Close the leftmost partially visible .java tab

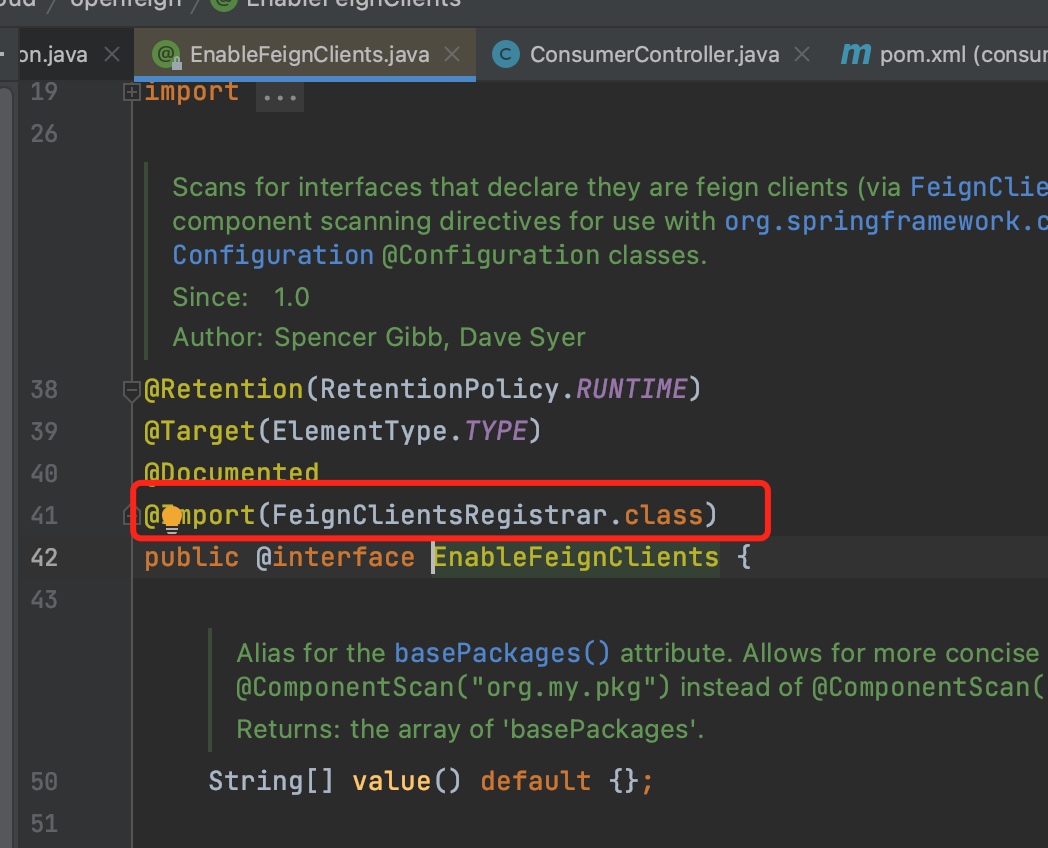pyautogui.click(x=112, y=55)
